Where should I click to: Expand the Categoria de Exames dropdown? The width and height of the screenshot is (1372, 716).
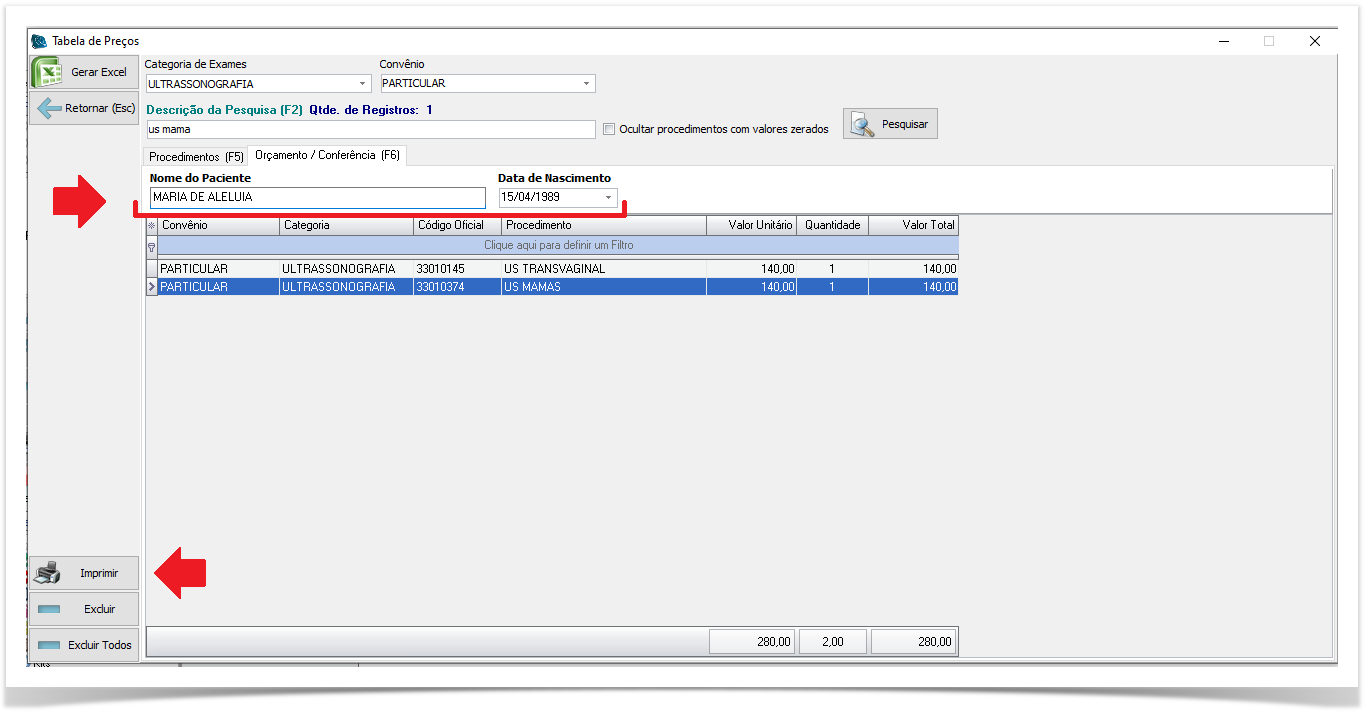362,84
